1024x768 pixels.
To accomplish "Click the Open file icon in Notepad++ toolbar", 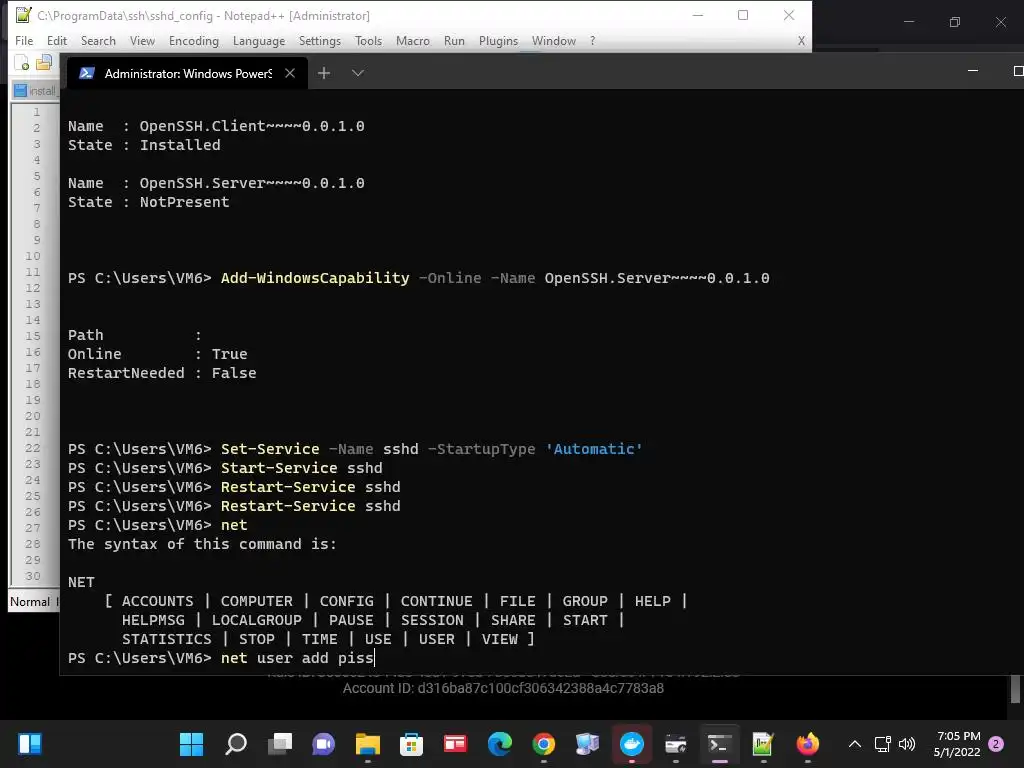I will [44, 63].
